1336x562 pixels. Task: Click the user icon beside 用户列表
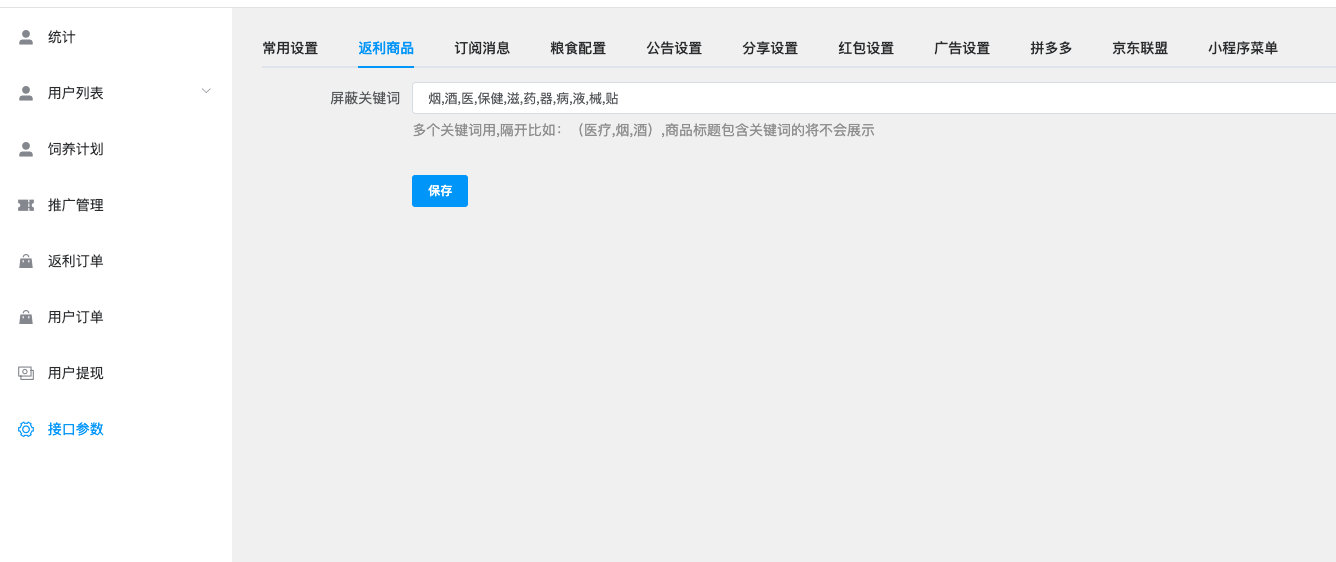pos(26,93)
